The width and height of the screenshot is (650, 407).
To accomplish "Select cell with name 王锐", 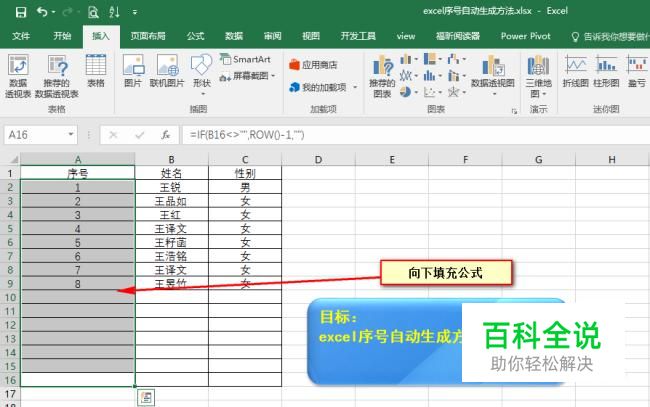I will 171,187.
